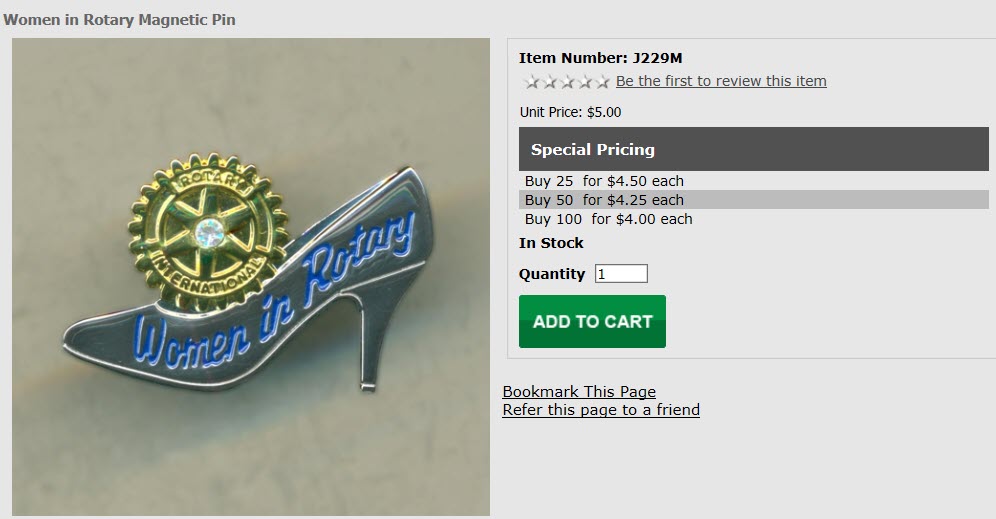Click the high heel pin product image
Screen dimensions: 996x519
251,277
